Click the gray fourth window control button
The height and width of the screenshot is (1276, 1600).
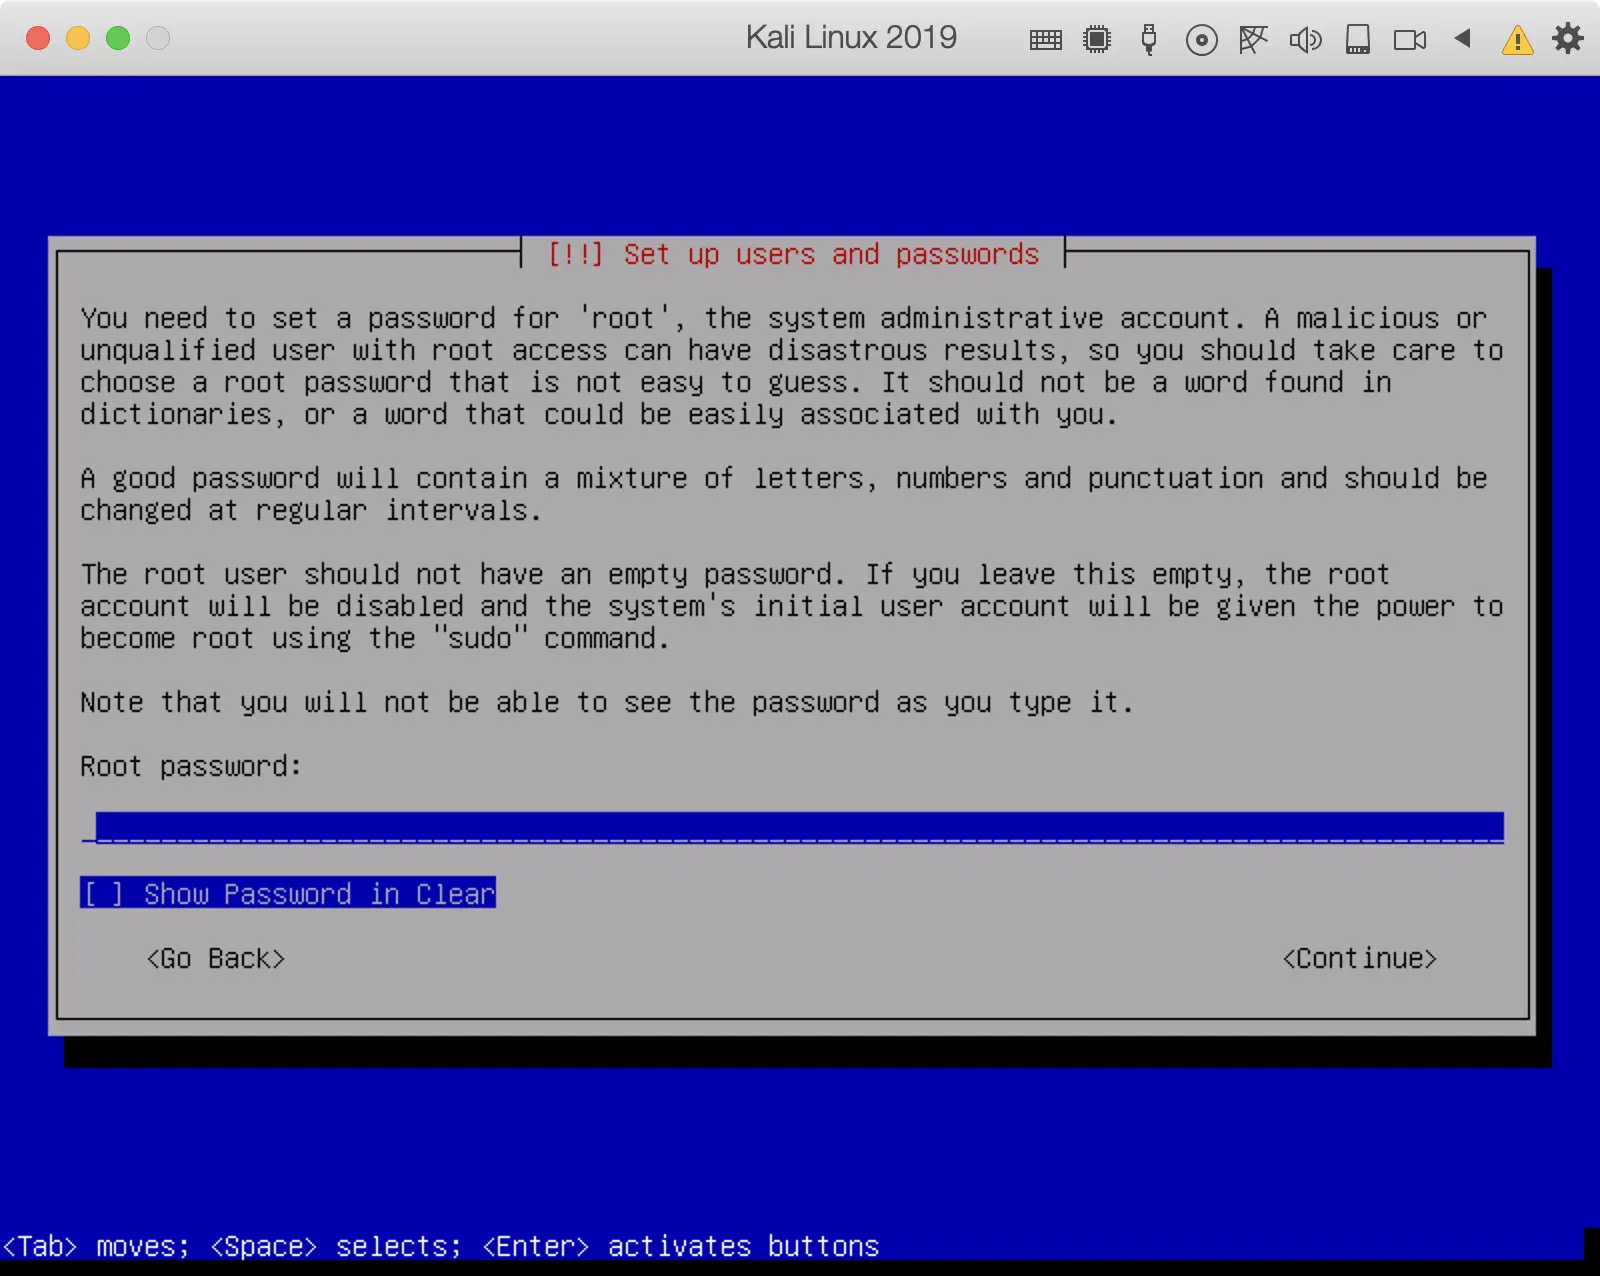click(x=158, y=38)
